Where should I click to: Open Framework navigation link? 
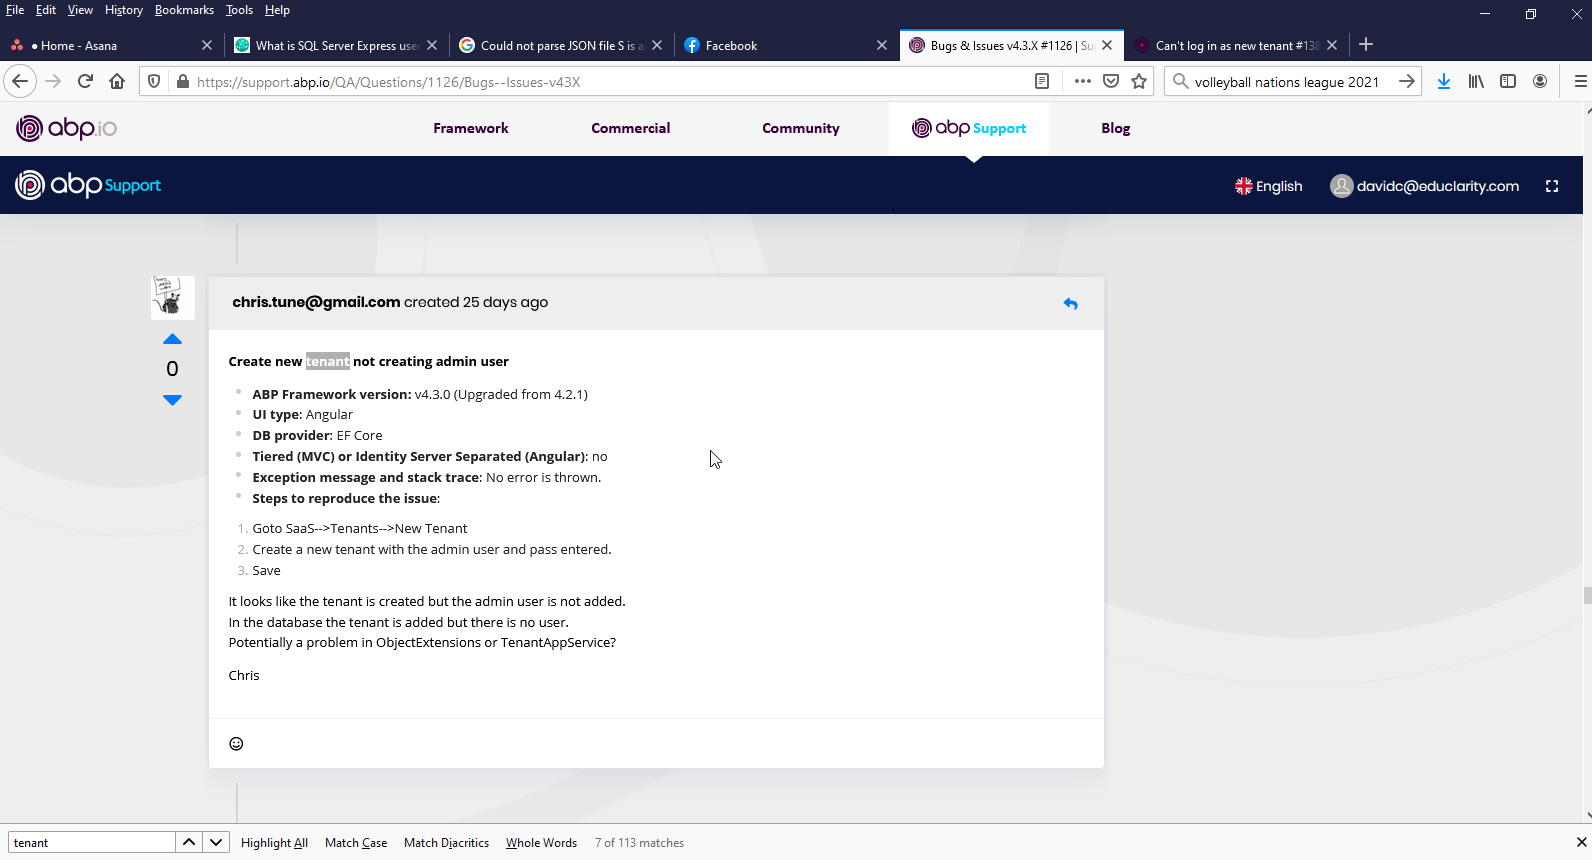[x=471, y=128]
